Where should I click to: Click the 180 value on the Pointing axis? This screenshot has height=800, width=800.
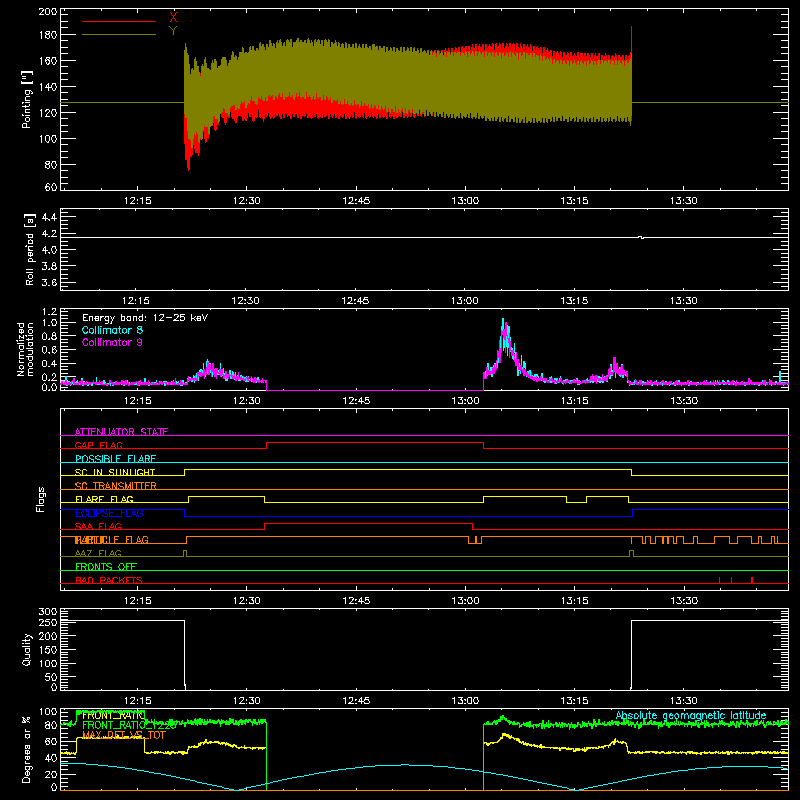[48, 35]
